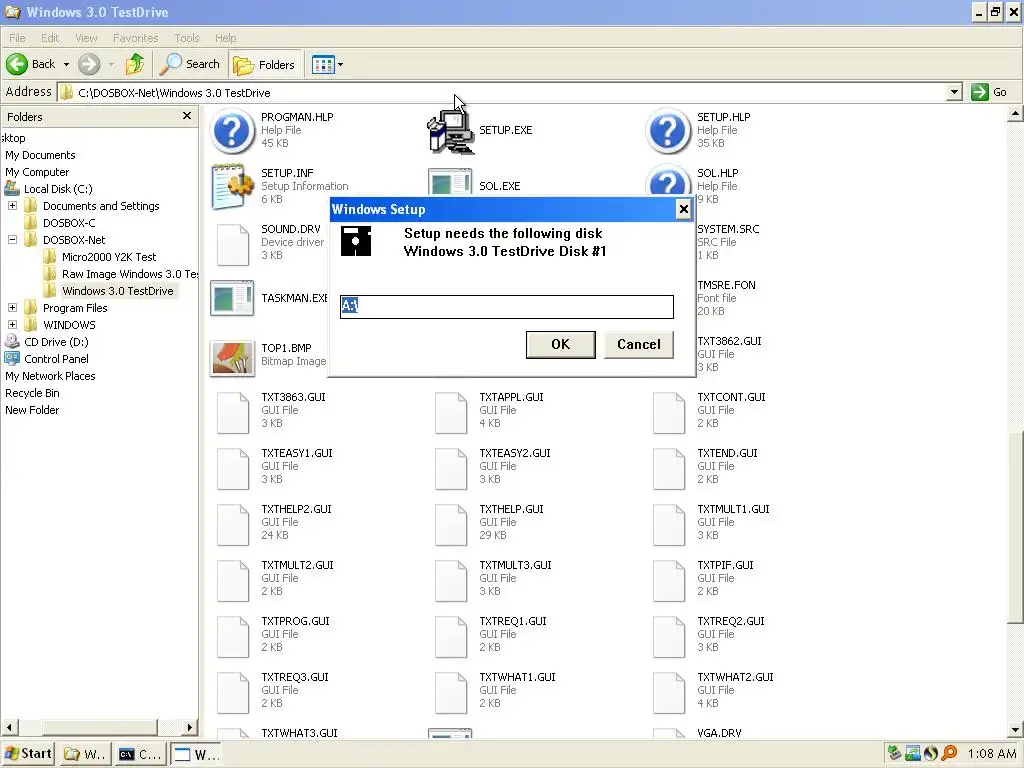
Task: Click the TXTREQ1.GUI file icon
Action: pyautogui.click(x=451, y=636)
